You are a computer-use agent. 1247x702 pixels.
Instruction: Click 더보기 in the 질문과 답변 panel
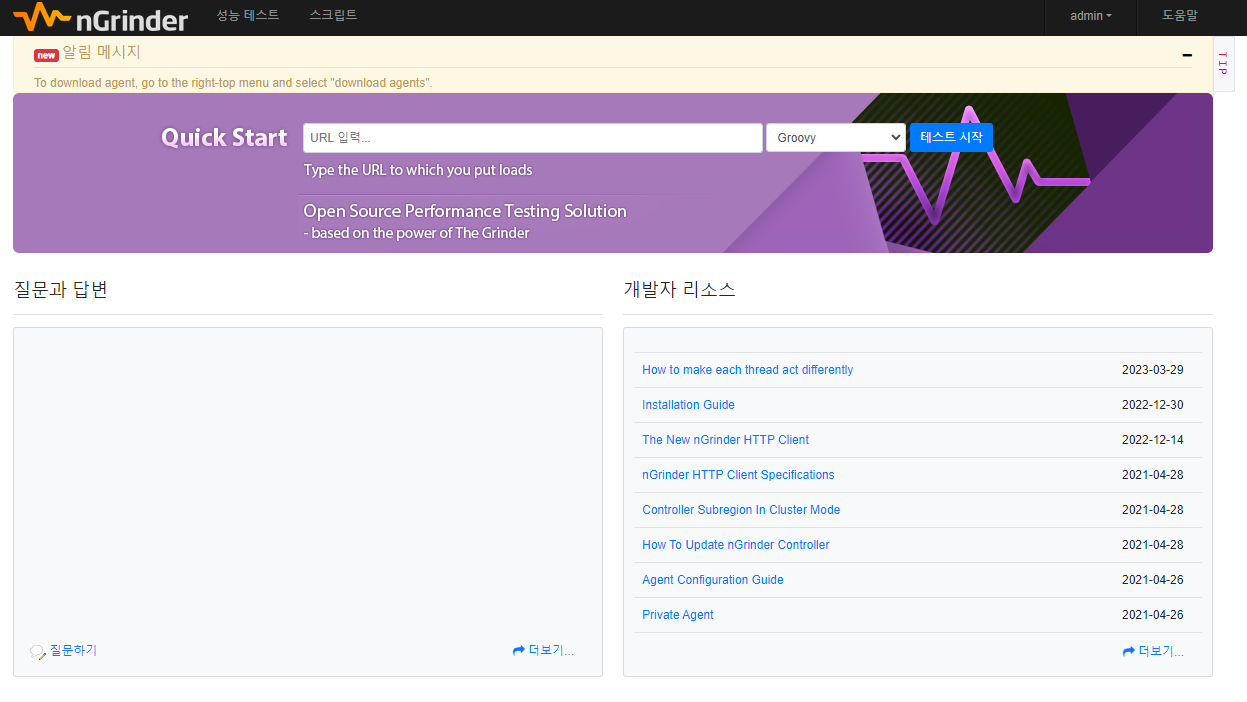(x=543, y=651)
